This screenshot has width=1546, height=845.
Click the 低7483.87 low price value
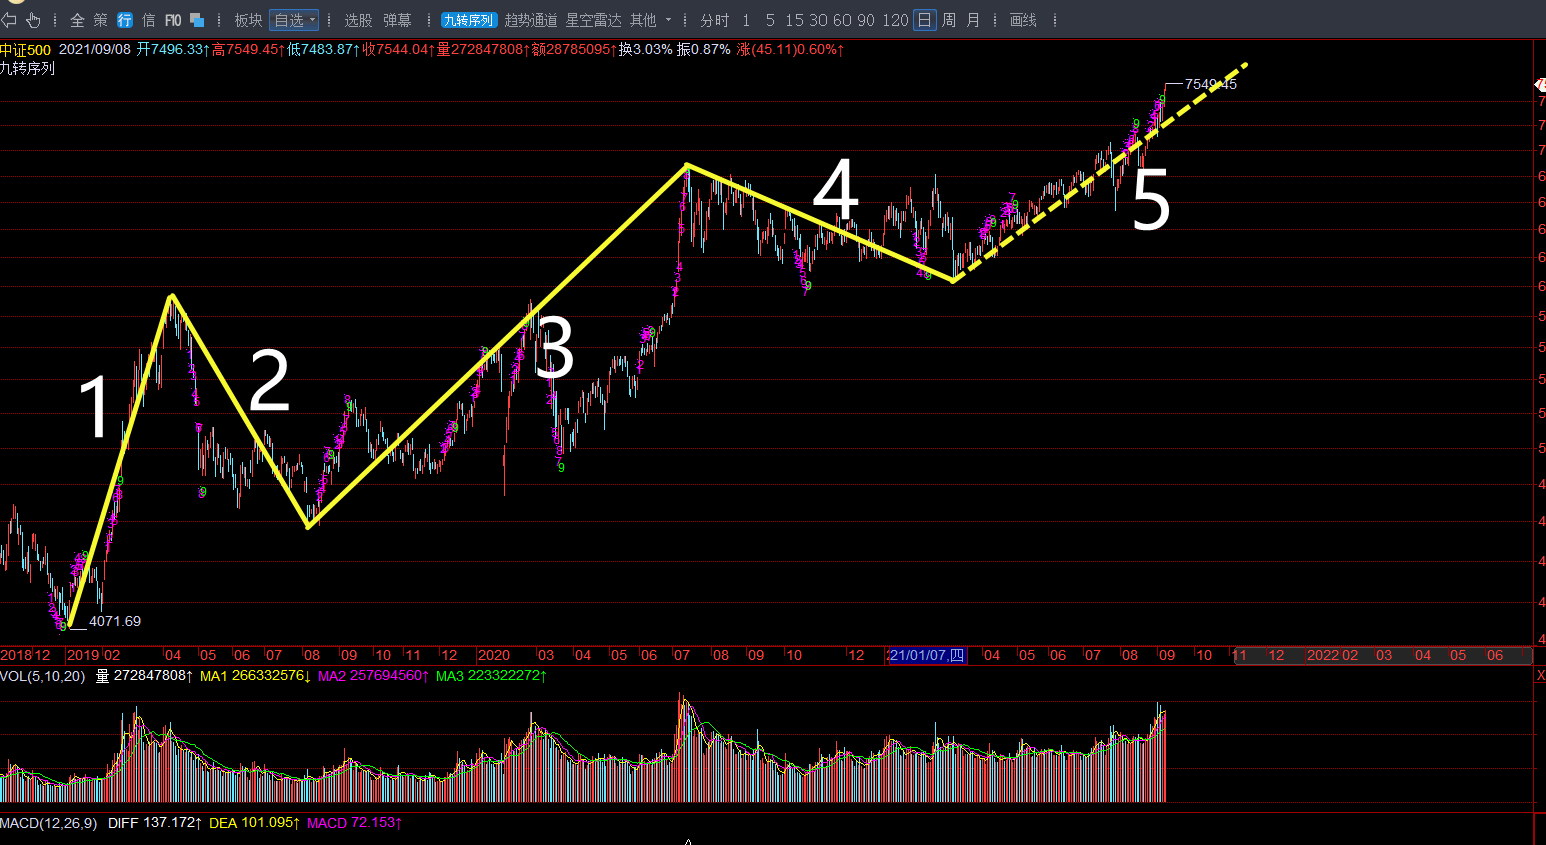click(324, 49)
